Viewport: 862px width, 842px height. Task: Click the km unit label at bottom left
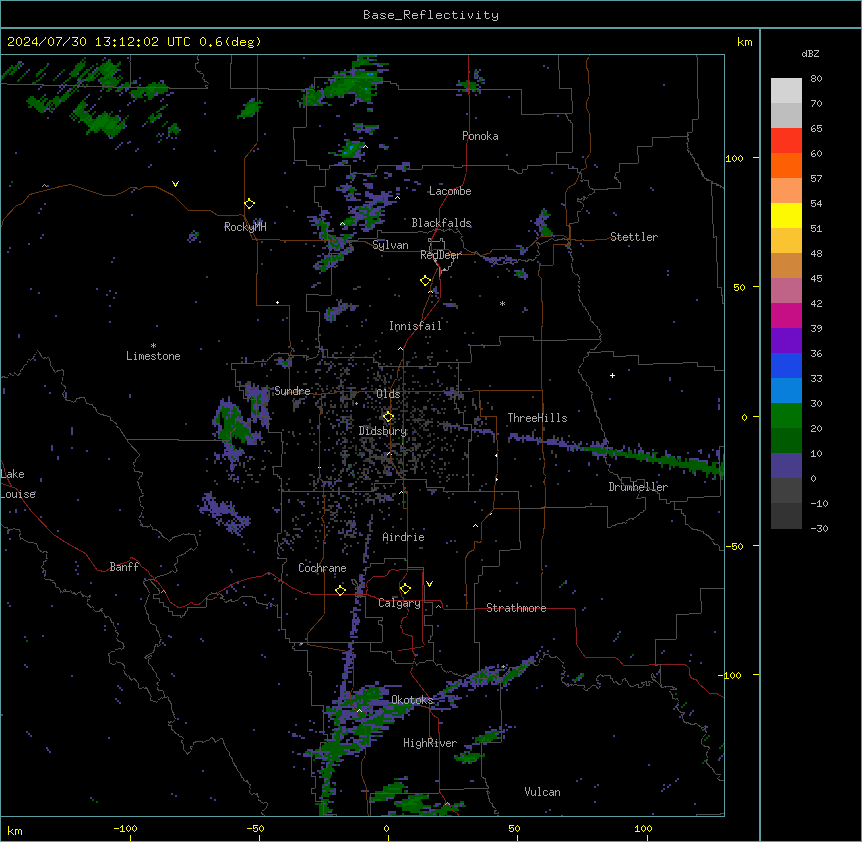click(x=15, y=830)
